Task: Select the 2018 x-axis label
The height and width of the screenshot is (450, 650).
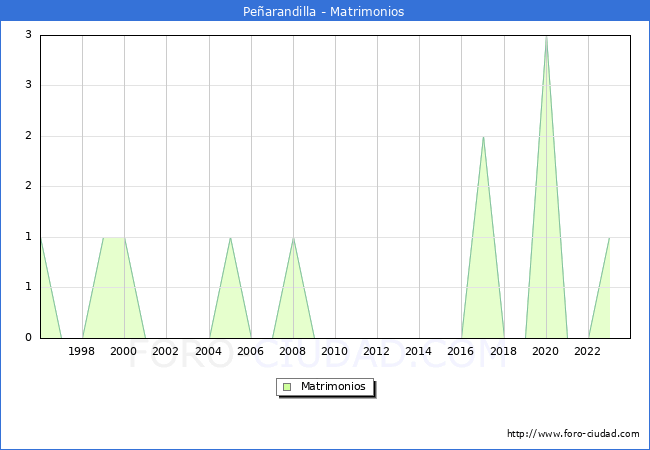Action: [503, 351]
